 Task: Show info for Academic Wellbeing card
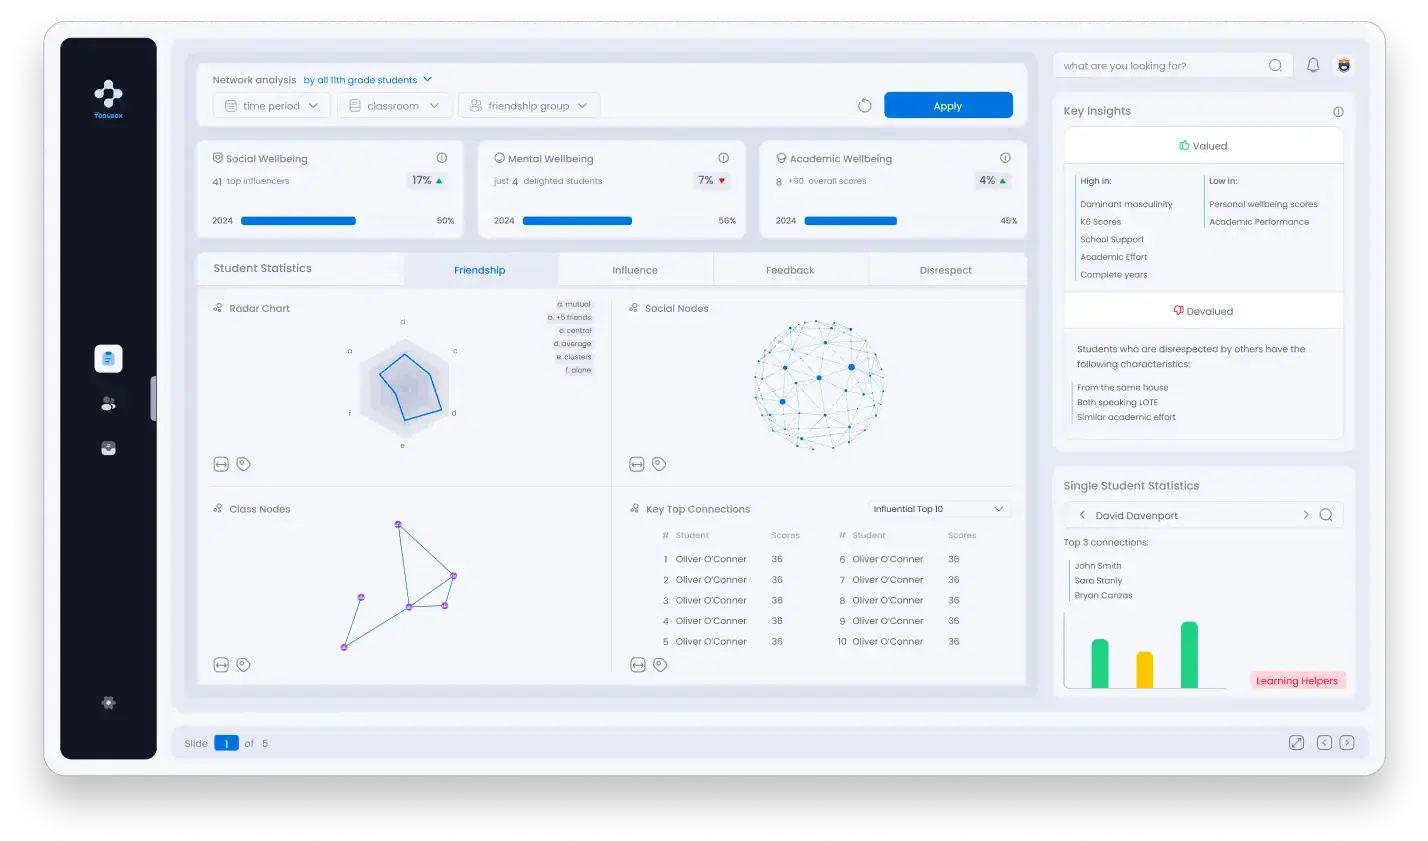pos(1005,158)
